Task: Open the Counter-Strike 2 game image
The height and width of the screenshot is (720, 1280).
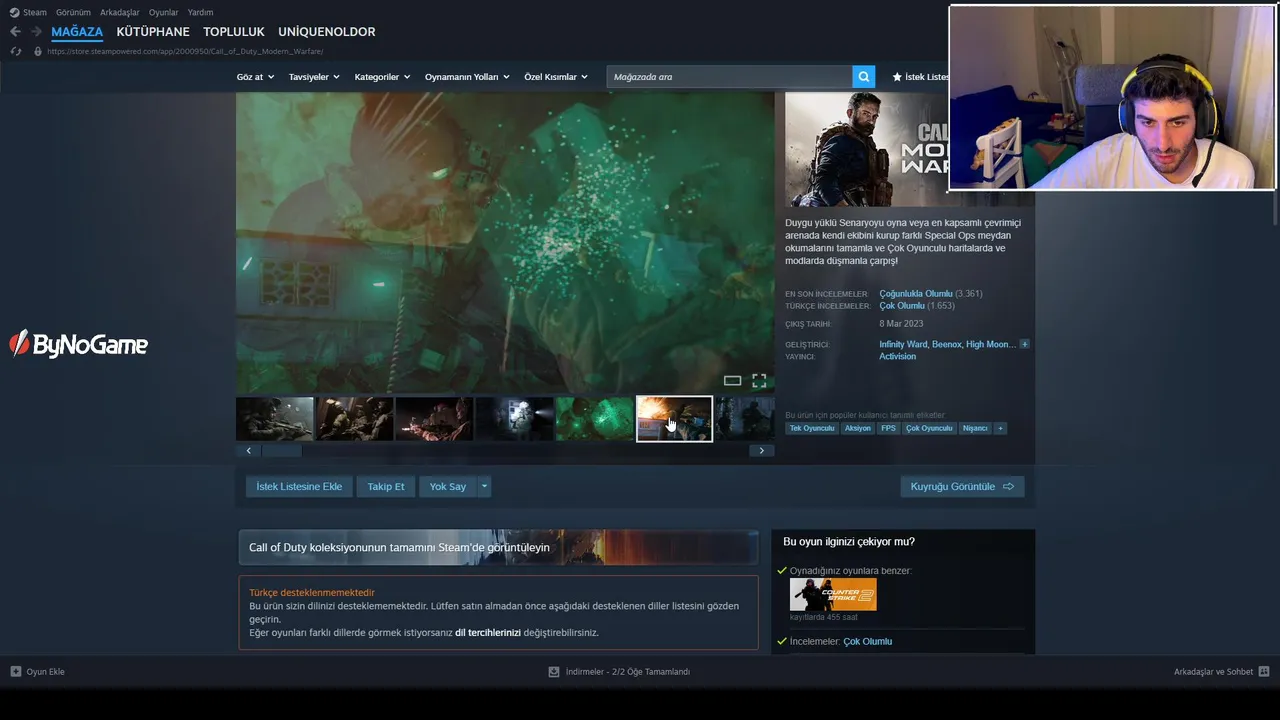Action: point(833,594)
